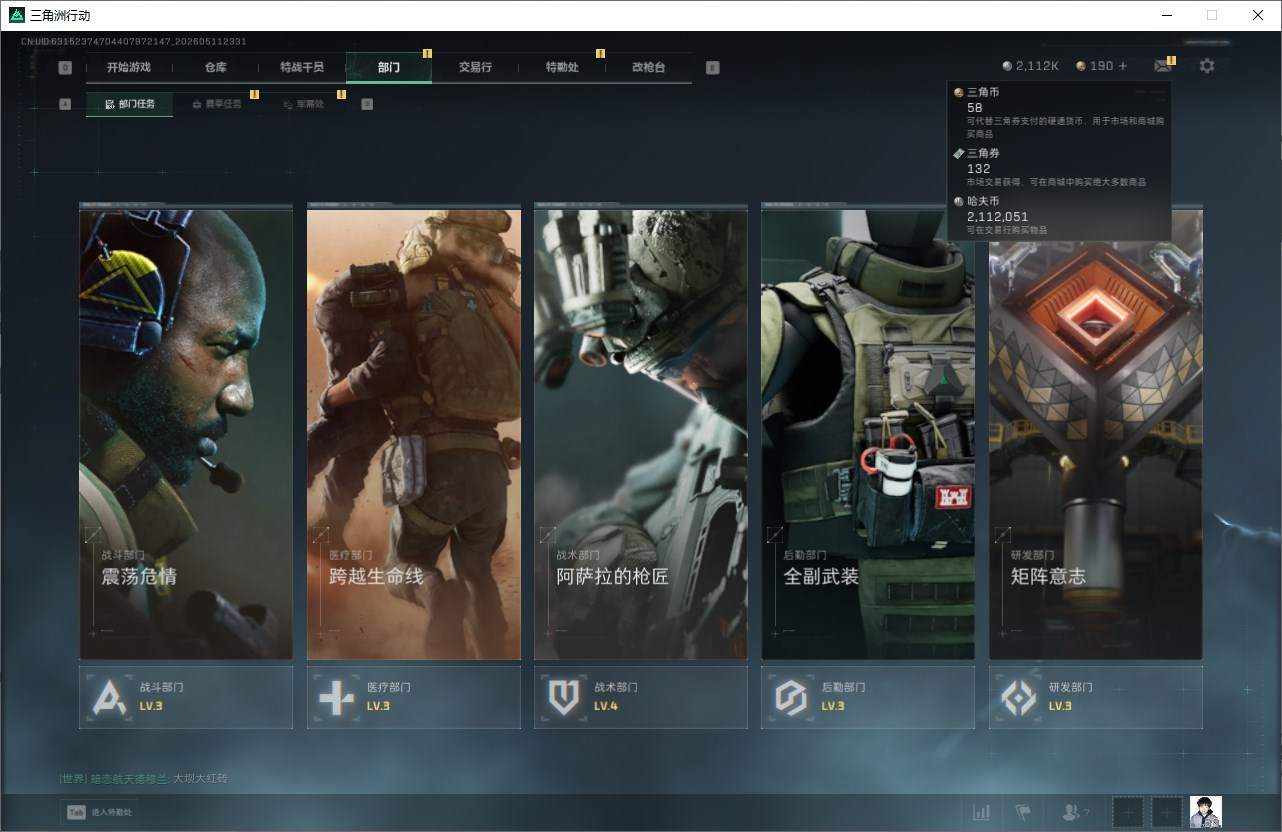Switch to the 改枪台 tab

tap(648, 67)
